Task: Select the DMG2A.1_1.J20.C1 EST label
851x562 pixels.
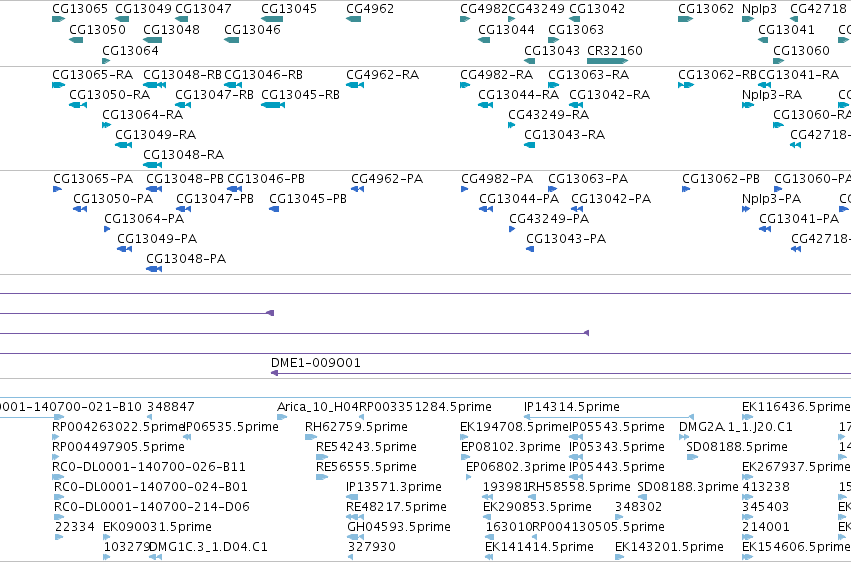Action: point(735,427)
